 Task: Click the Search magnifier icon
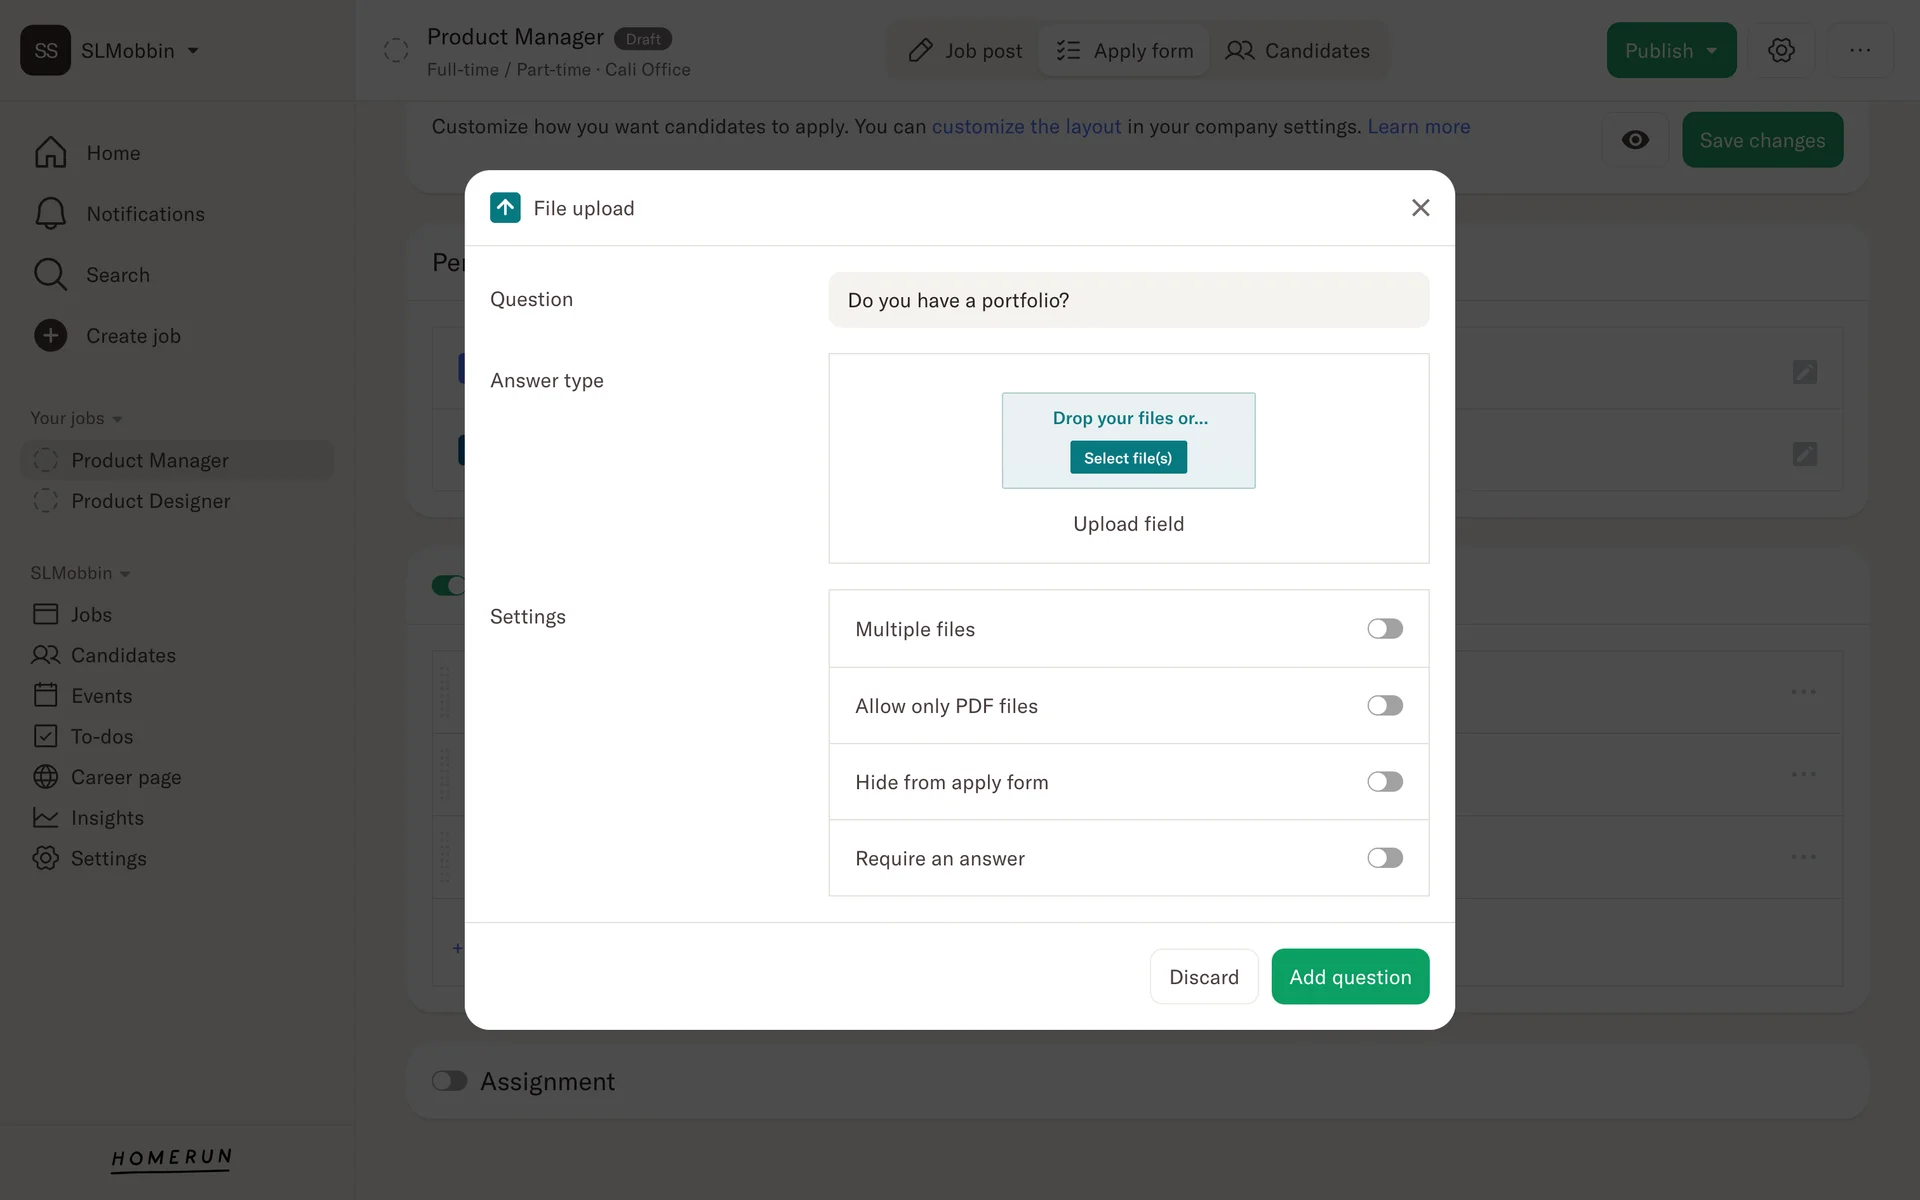[50, 275]
